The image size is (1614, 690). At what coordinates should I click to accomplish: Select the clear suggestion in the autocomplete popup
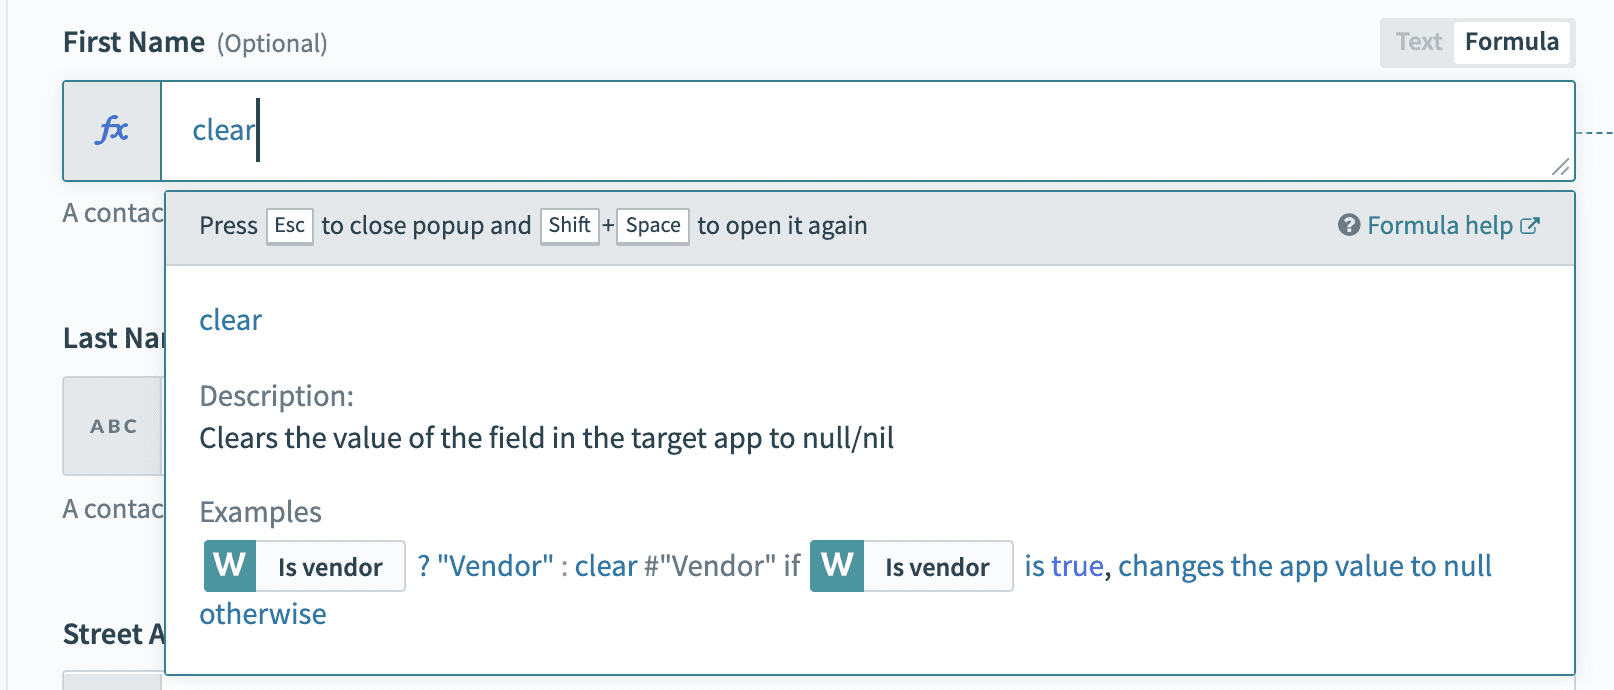pos(230,320)
